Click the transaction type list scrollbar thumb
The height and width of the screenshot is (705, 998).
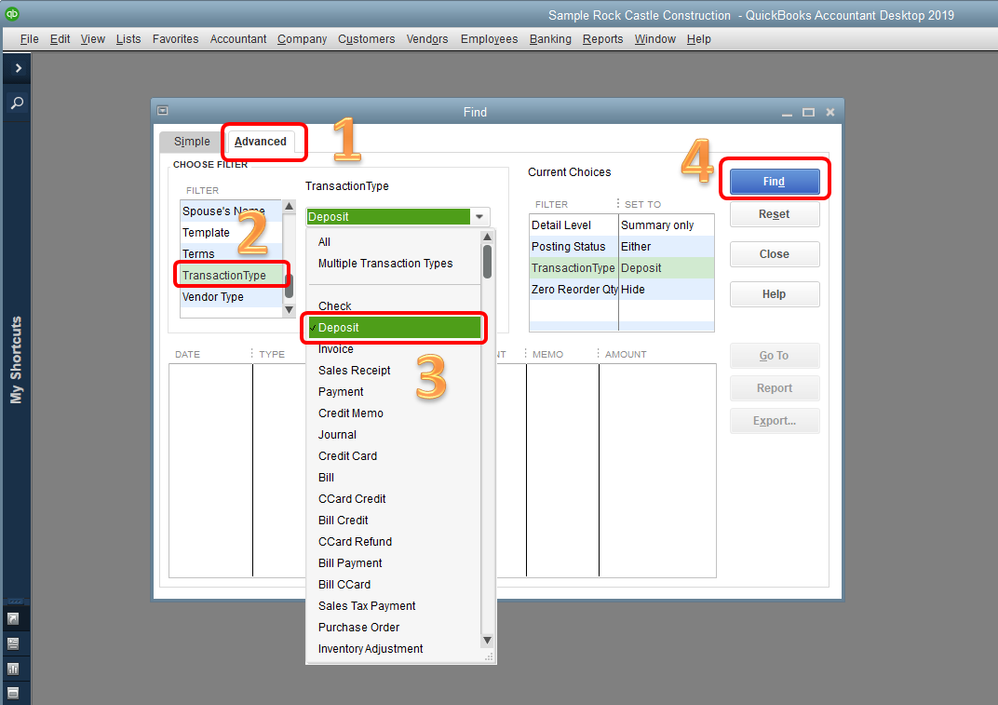pyautogui.click(x=487, y=262)
